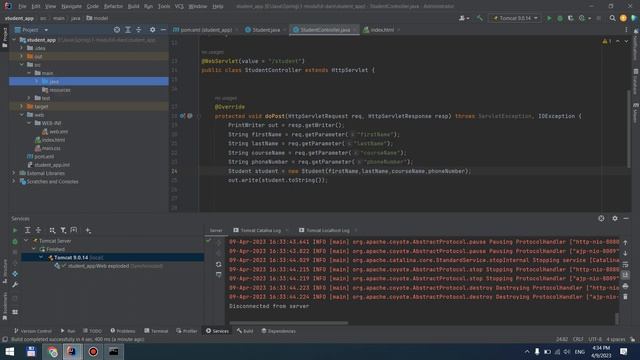Collapse the student_app root node
640x360 pixels.
[x=14, y=40]
